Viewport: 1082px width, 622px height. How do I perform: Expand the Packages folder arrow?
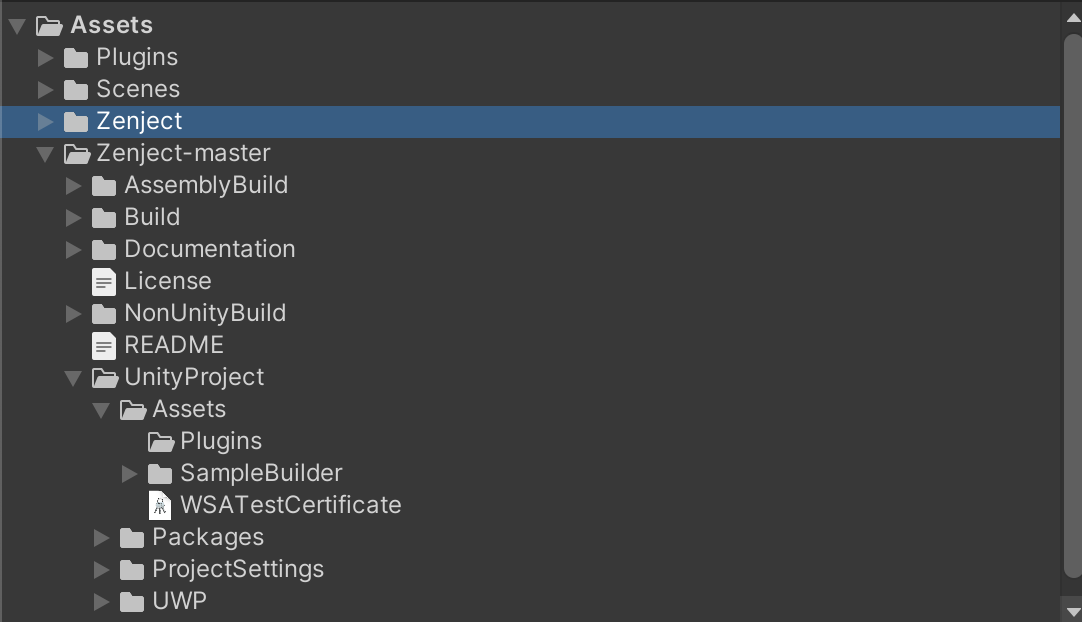tap(101, 538)
